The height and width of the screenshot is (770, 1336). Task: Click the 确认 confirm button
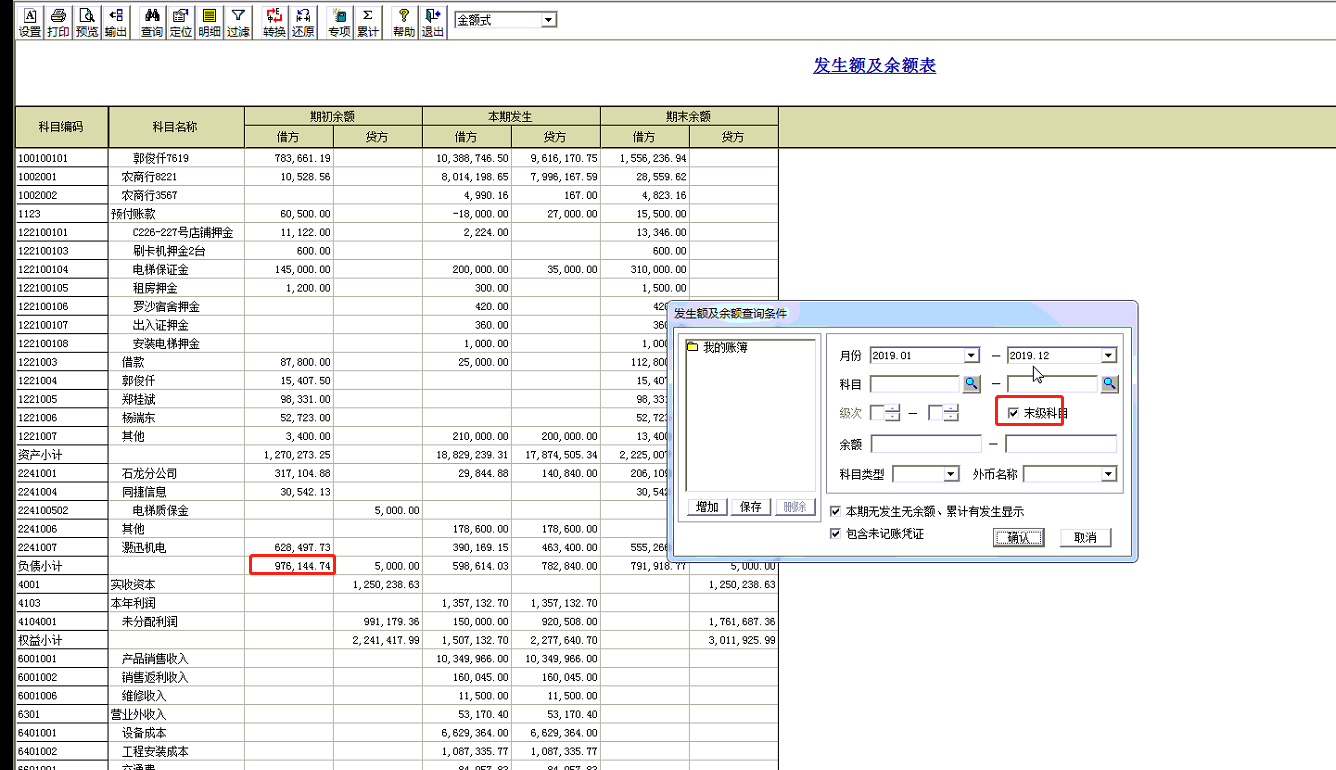(x=1019, y=538)
